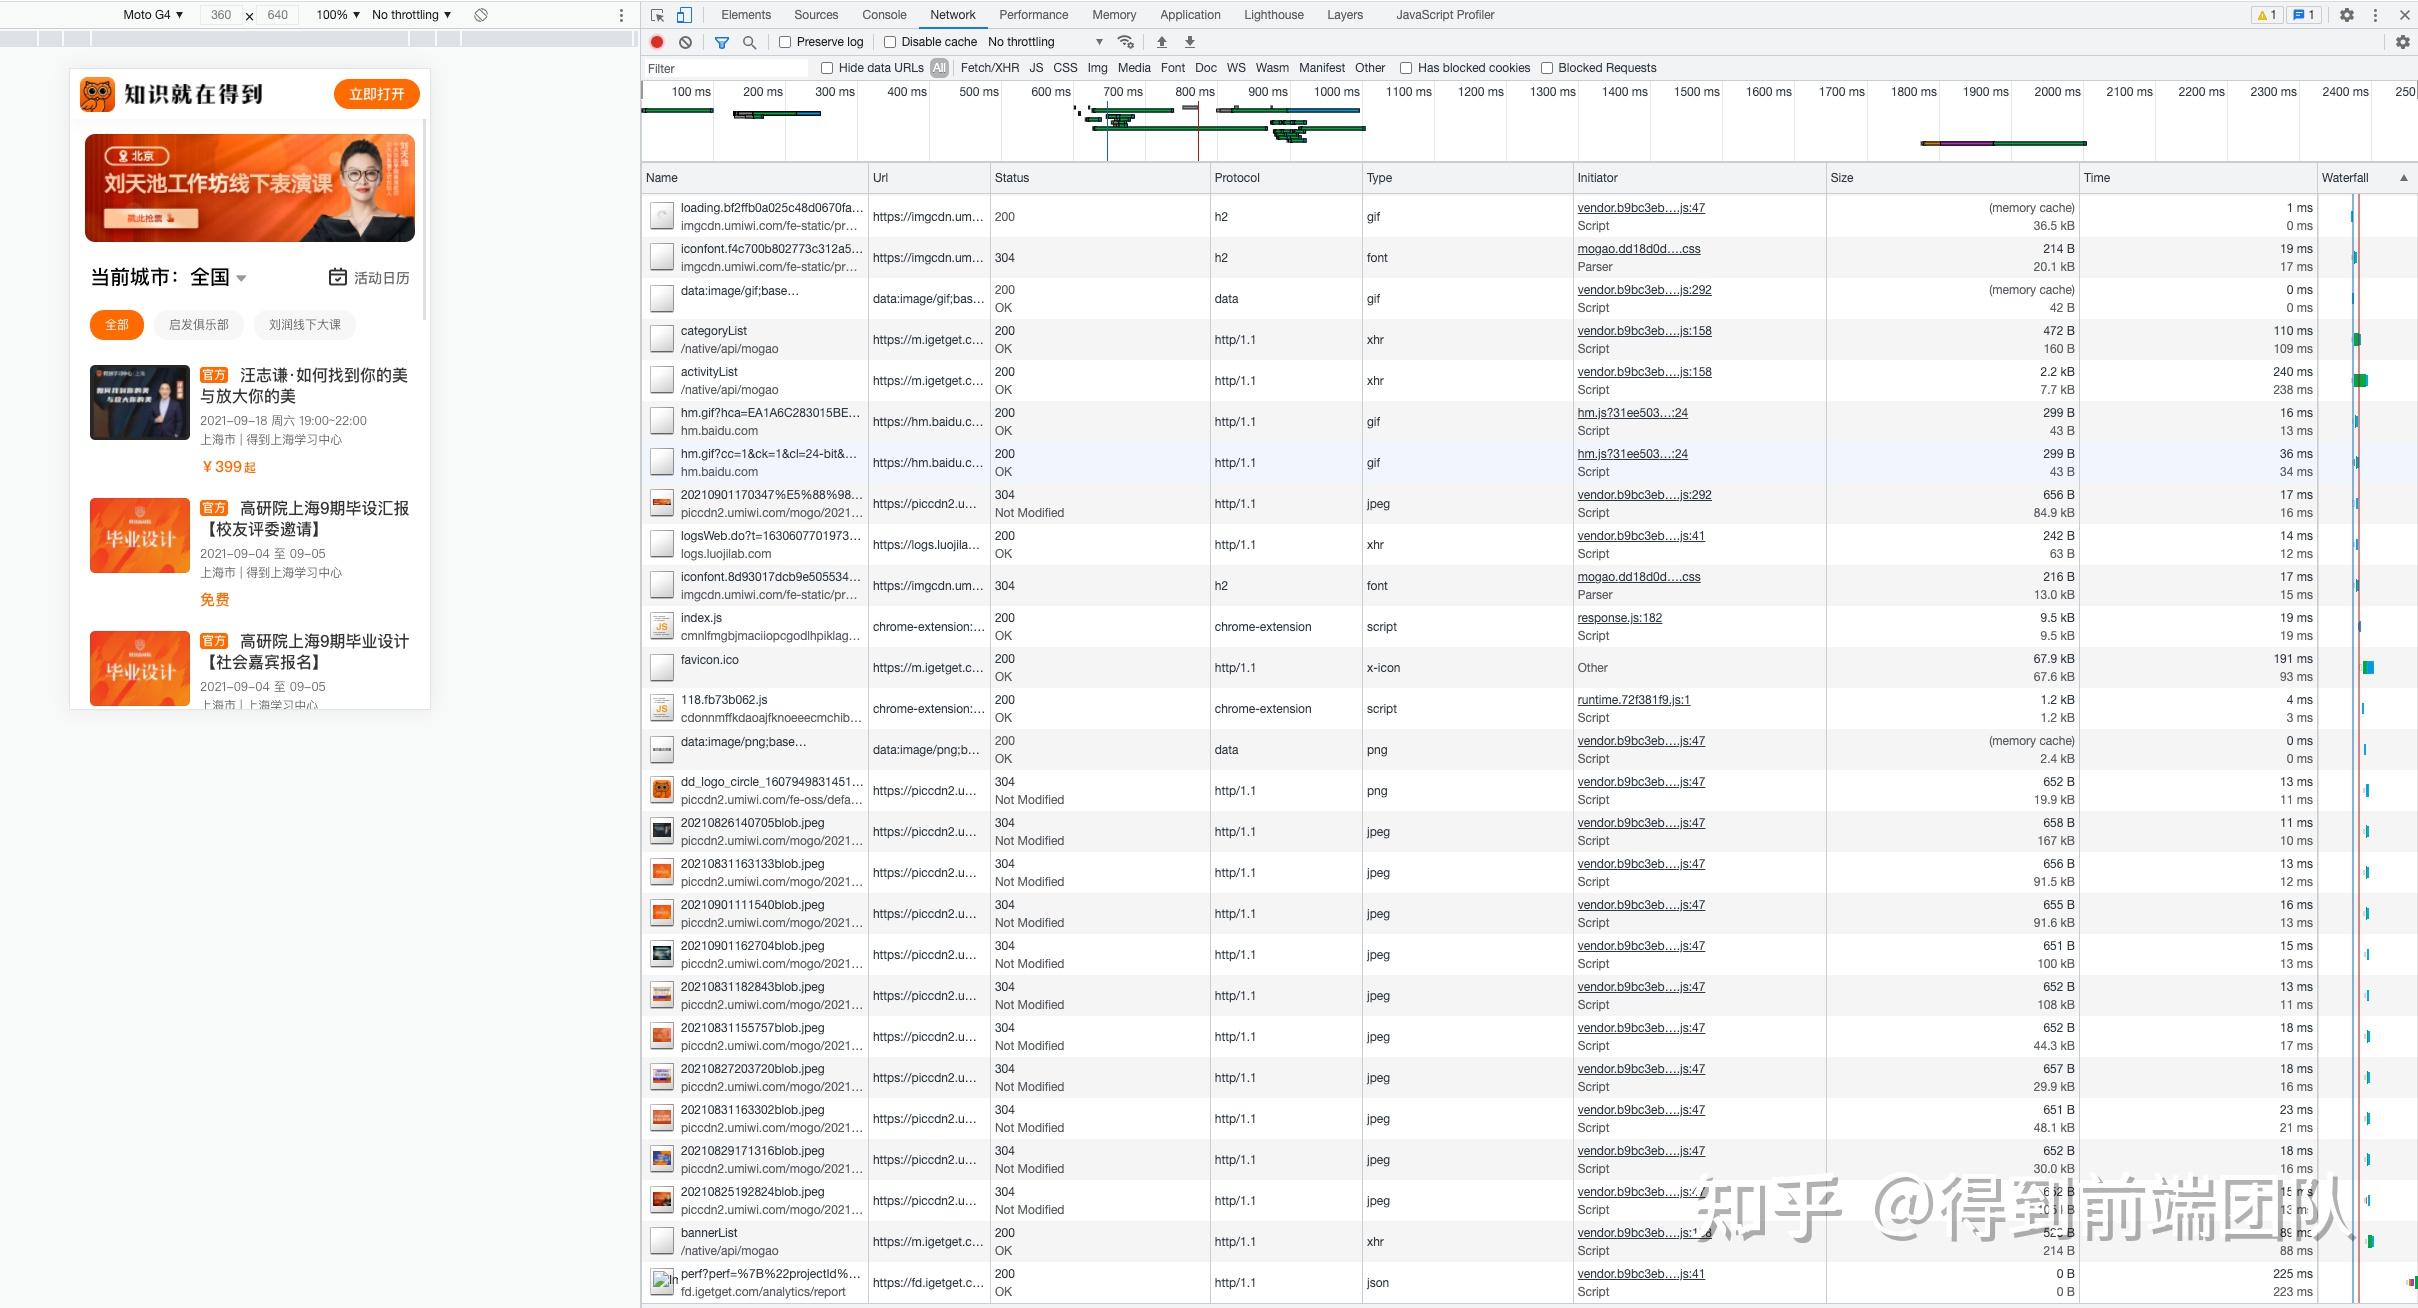Stop recording the network log
Image resolution: width=2418 pixels, height=1308 pixels.
click(x=656, y=42)
